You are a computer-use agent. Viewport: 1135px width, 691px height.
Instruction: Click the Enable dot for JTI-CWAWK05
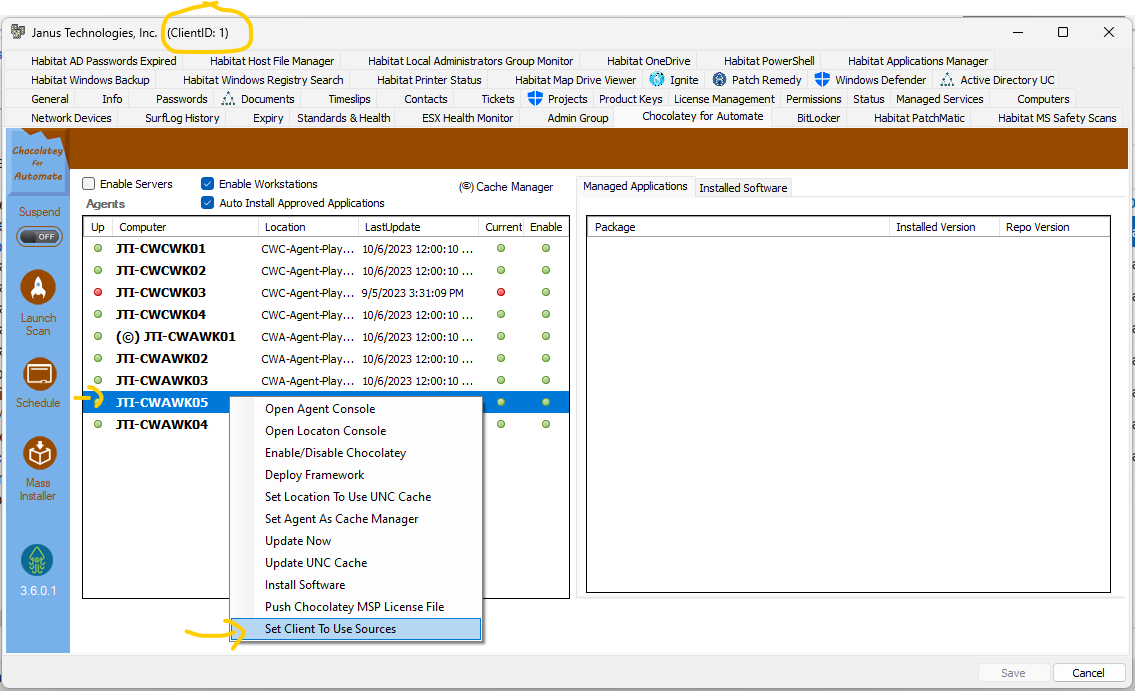[x=546, y=402]
